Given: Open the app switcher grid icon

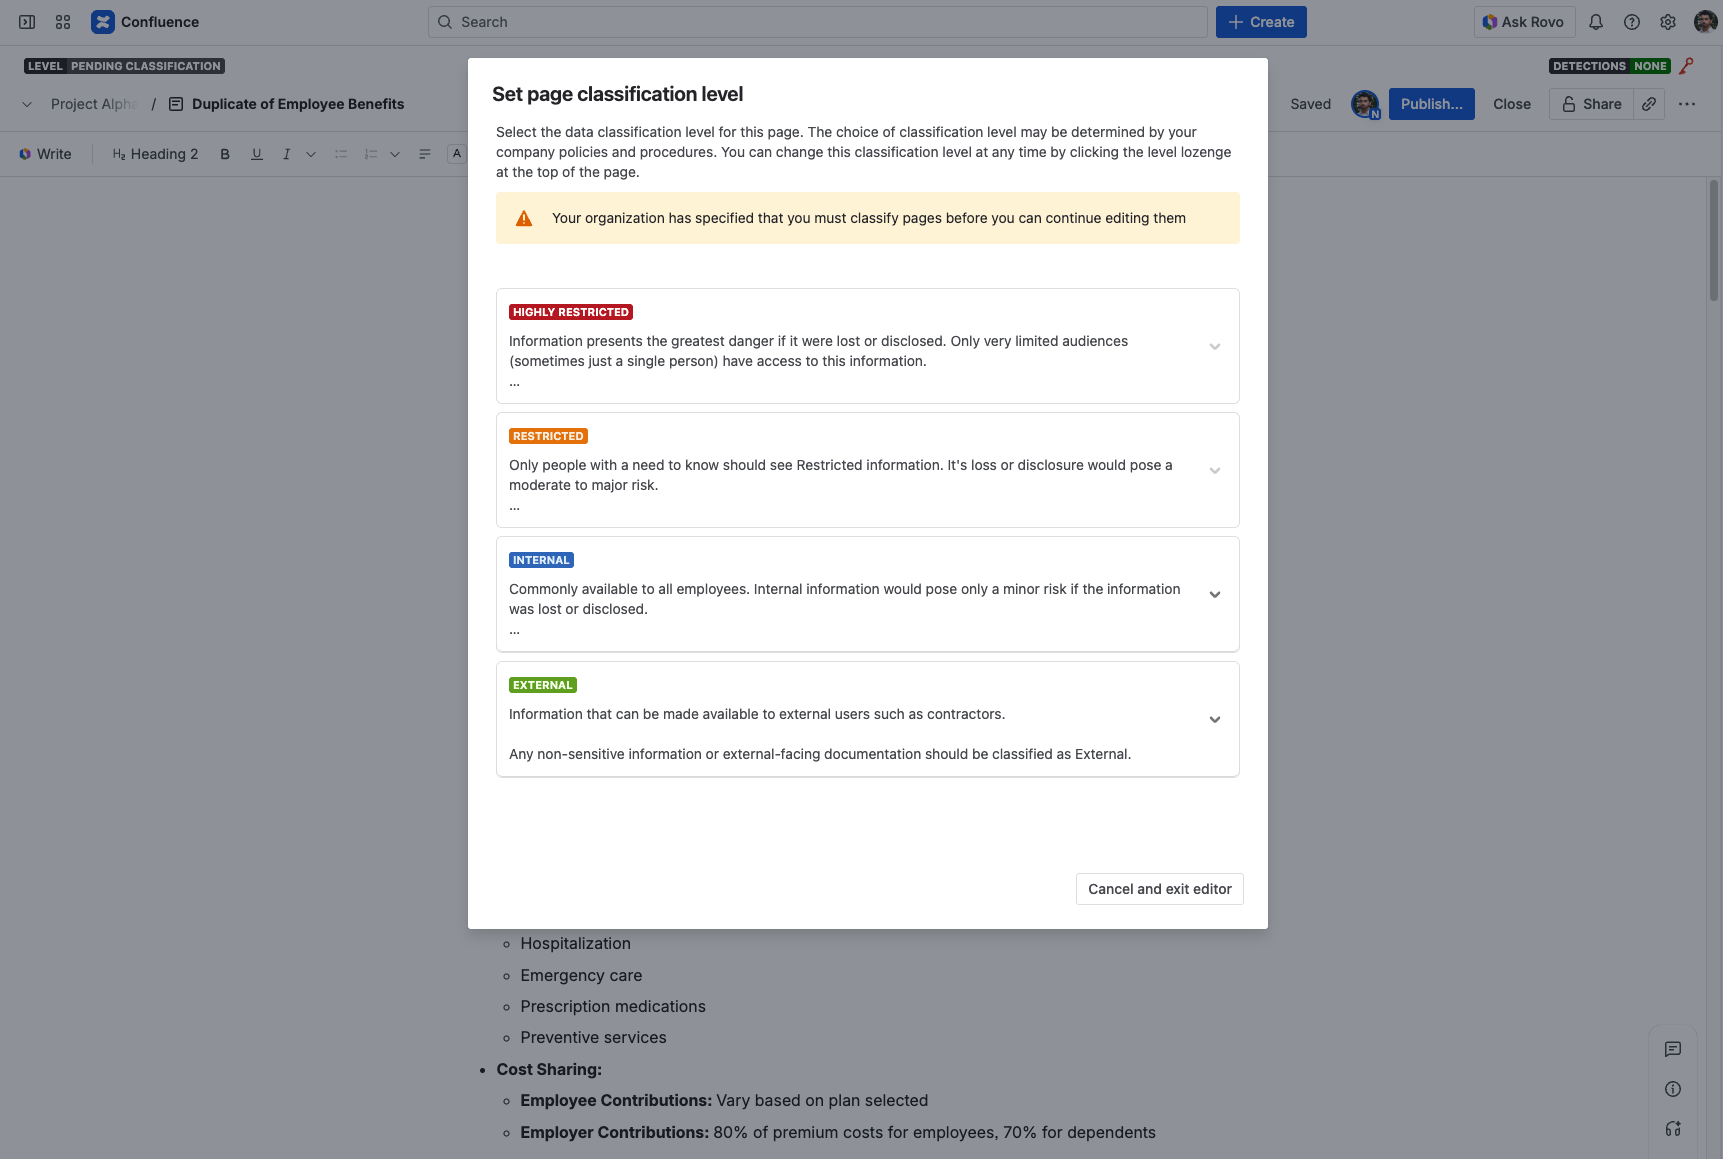Looking at the screenshot, I should point(63,22).
